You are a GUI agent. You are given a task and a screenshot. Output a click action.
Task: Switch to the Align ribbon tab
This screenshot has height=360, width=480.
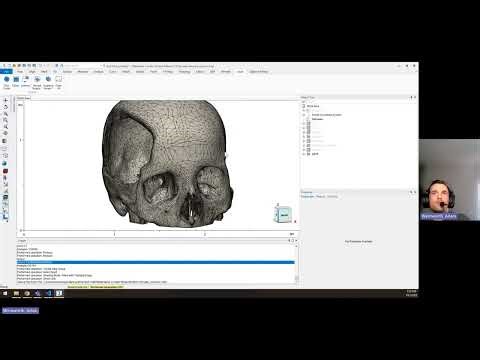32,72
